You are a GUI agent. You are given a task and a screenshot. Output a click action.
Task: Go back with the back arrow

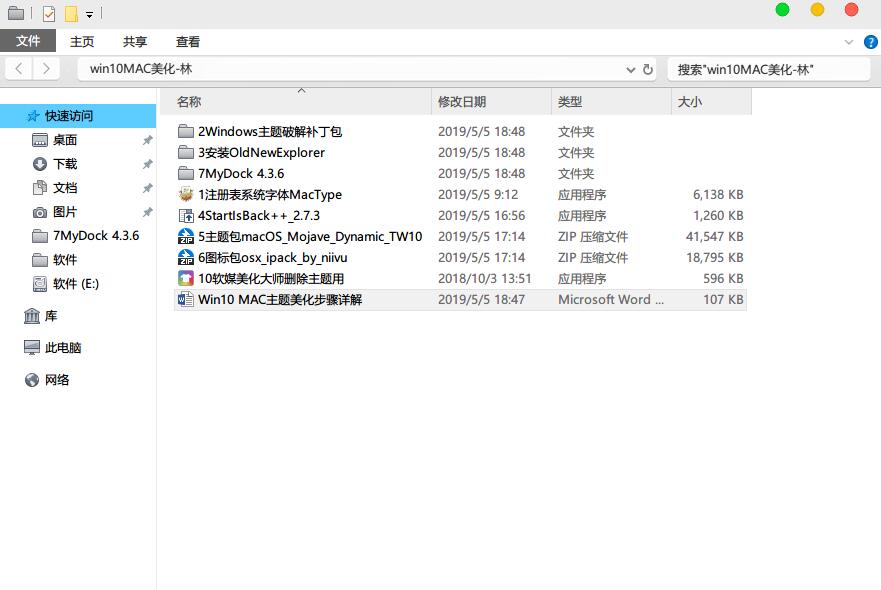19,69
